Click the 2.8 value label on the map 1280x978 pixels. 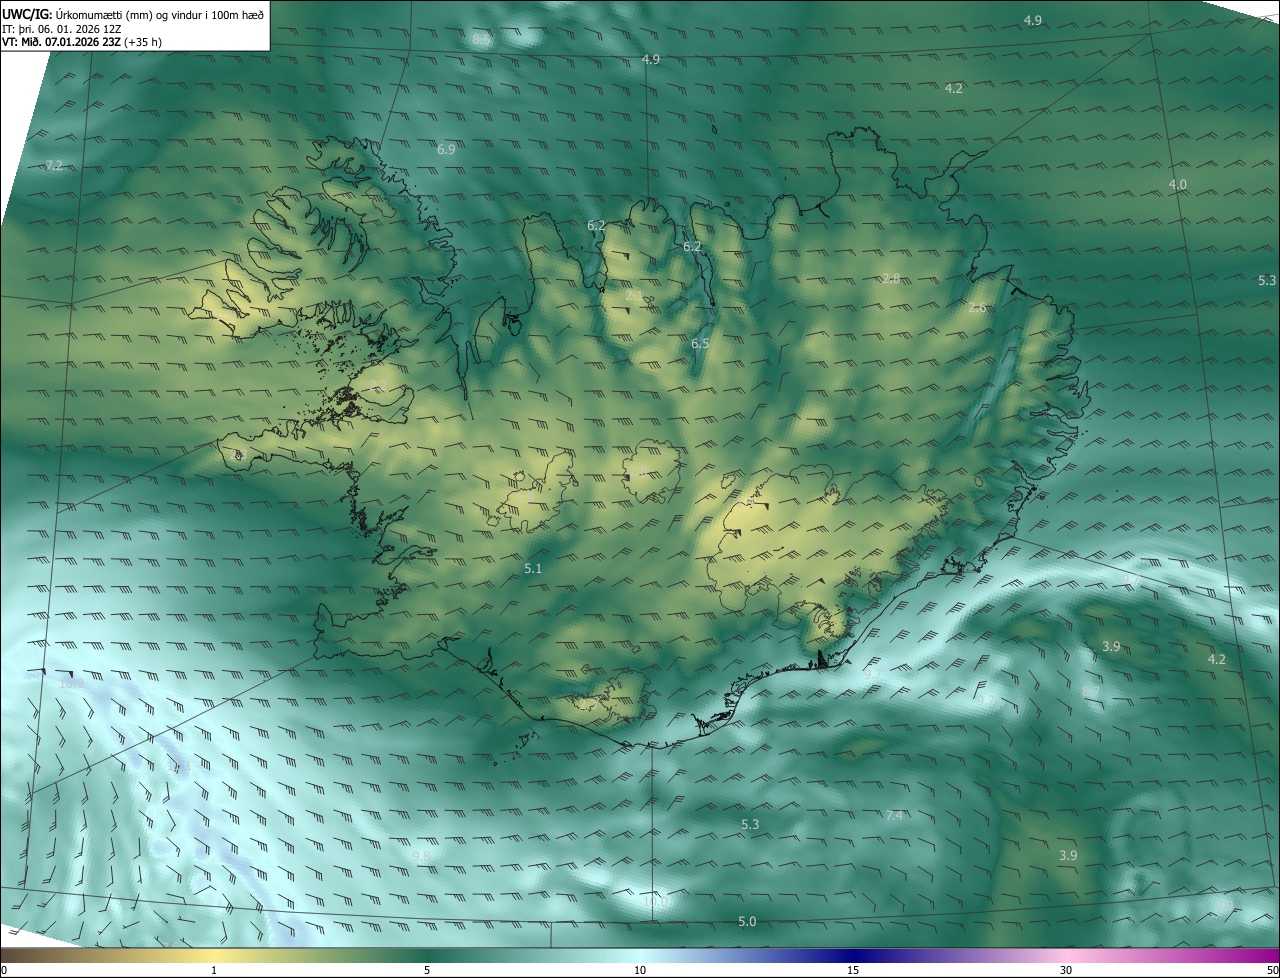891,277
